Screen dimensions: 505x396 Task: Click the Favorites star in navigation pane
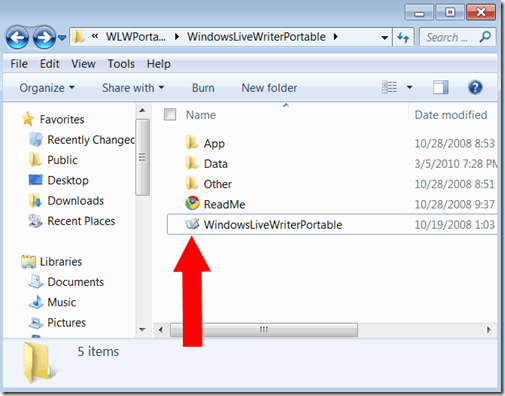point(28,119)
